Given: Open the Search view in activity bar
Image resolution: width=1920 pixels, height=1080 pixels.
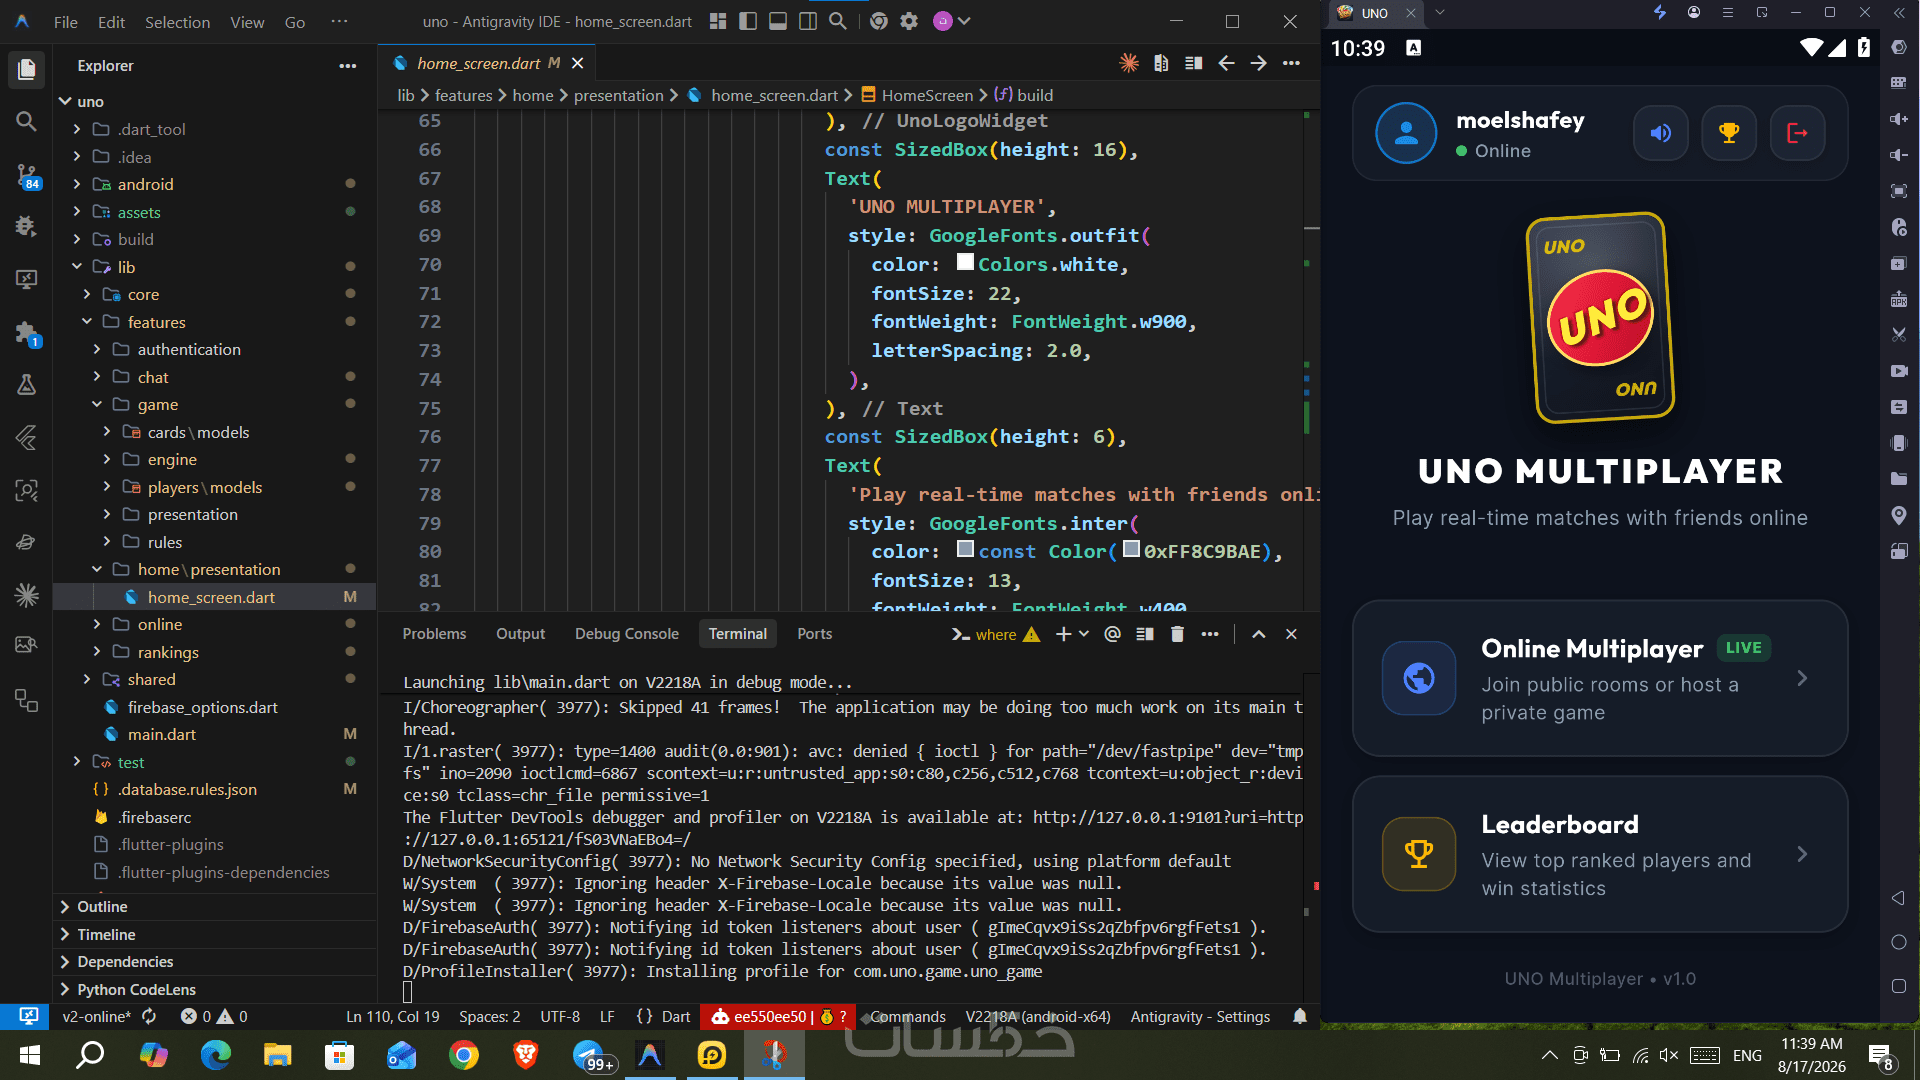Looking at the screenshot, I should tap(27, 122).
